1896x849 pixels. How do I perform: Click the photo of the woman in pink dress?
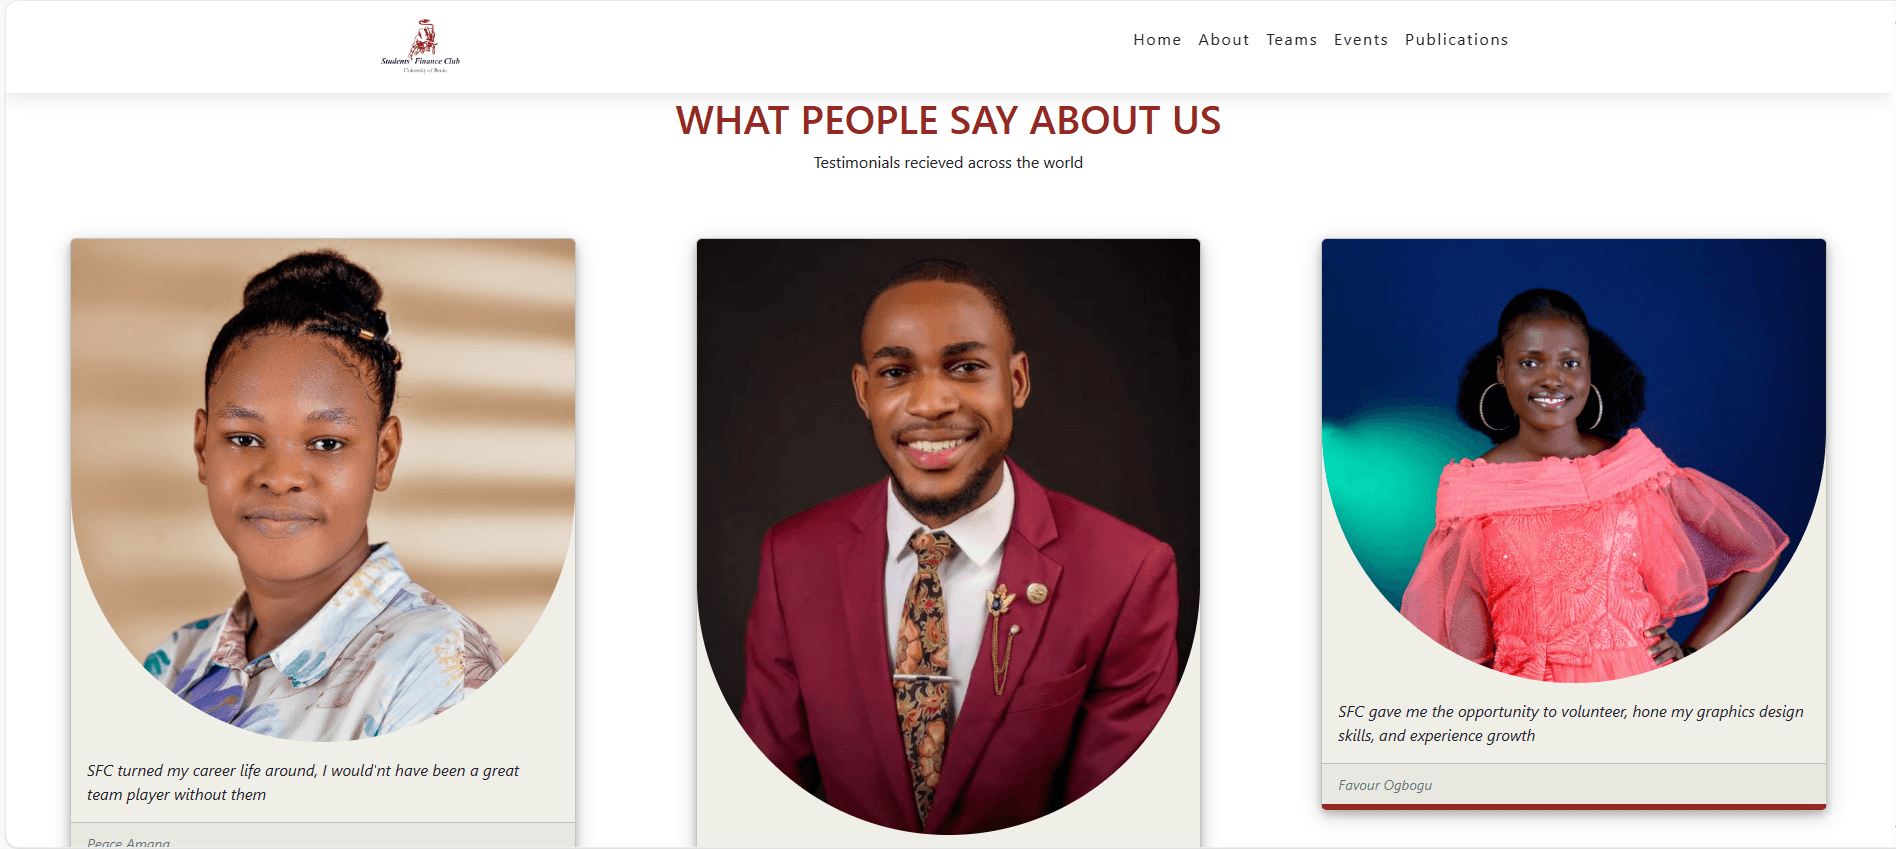1574,460
